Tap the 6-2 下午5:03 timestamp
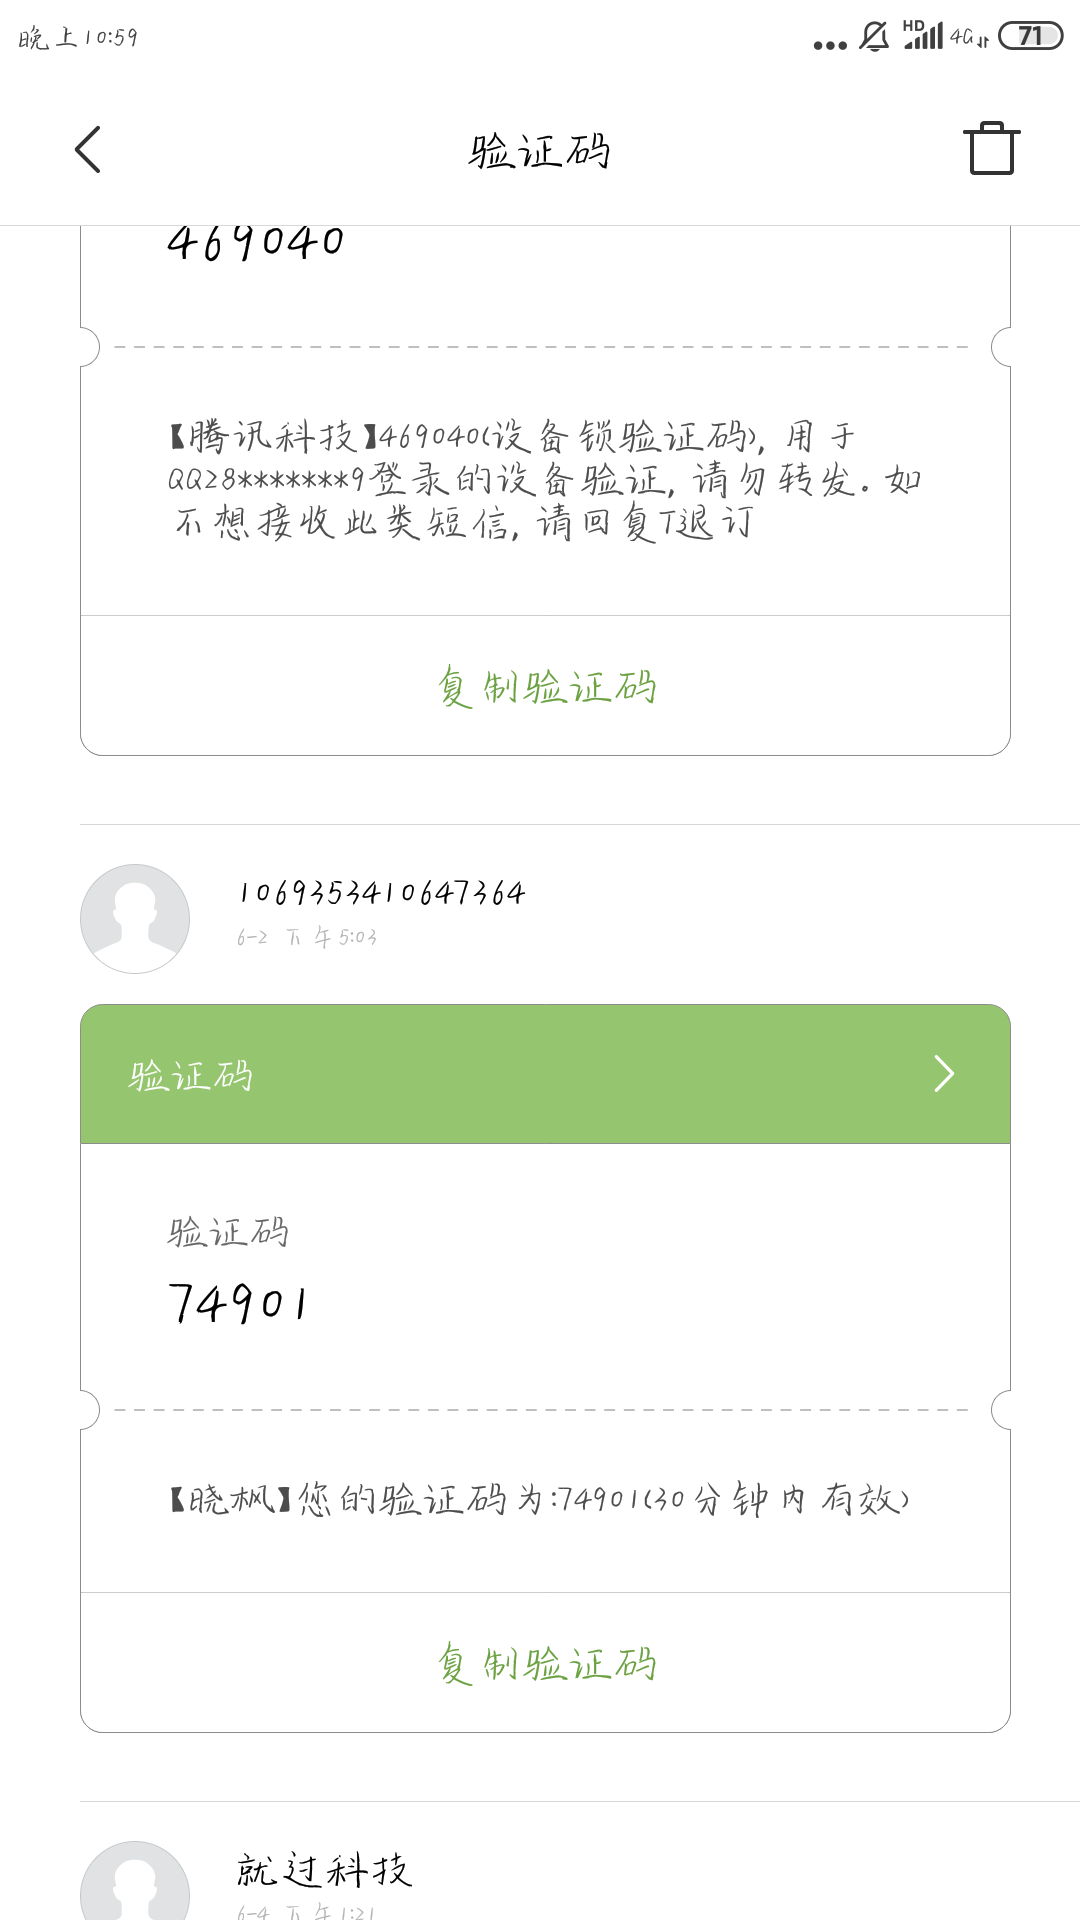Viewport: 1080px width, 1920px height. tap(307, 937)
